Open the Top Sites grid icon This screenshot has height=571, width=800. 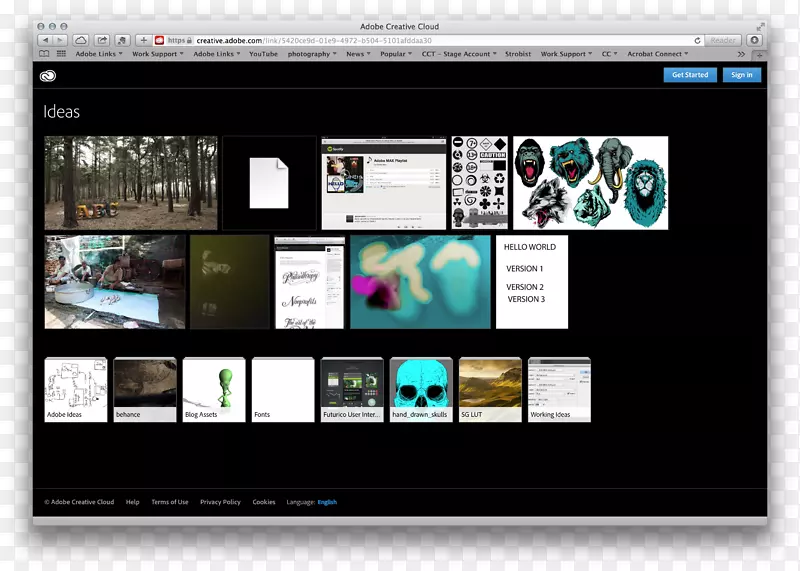click(x=61, y=54)
